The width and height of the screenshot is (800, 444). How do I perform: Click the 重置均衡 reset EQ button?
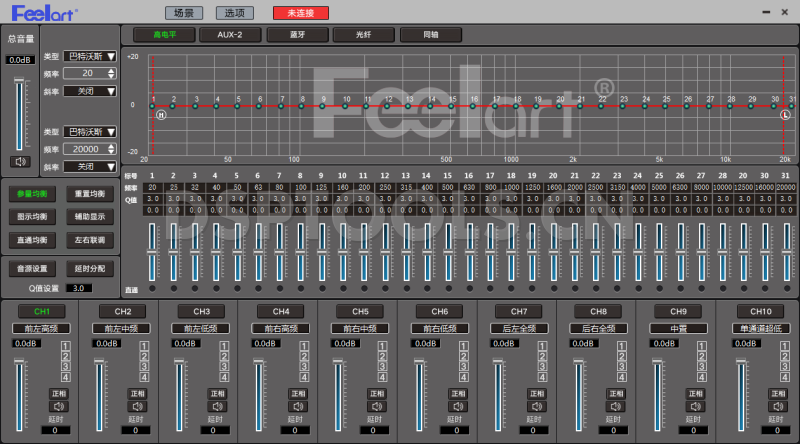point(90,194)
